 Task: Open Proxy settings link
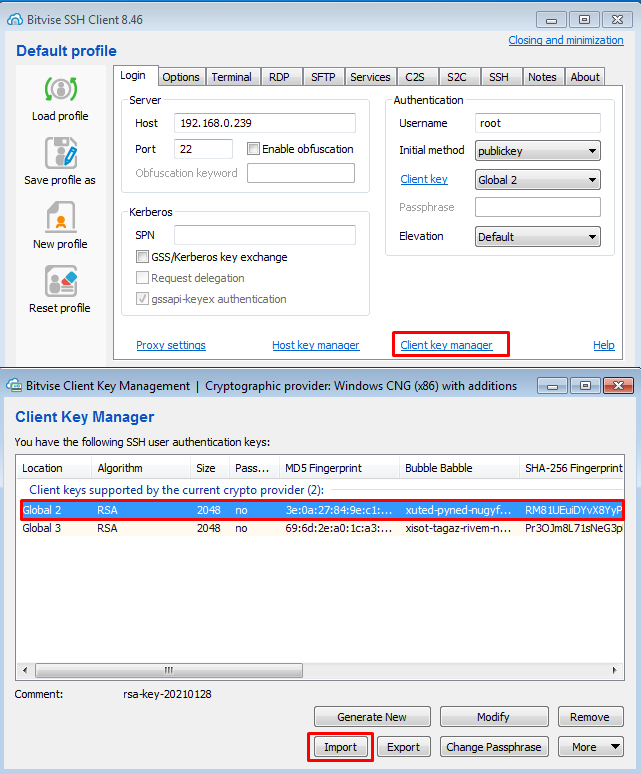point(171,345)
